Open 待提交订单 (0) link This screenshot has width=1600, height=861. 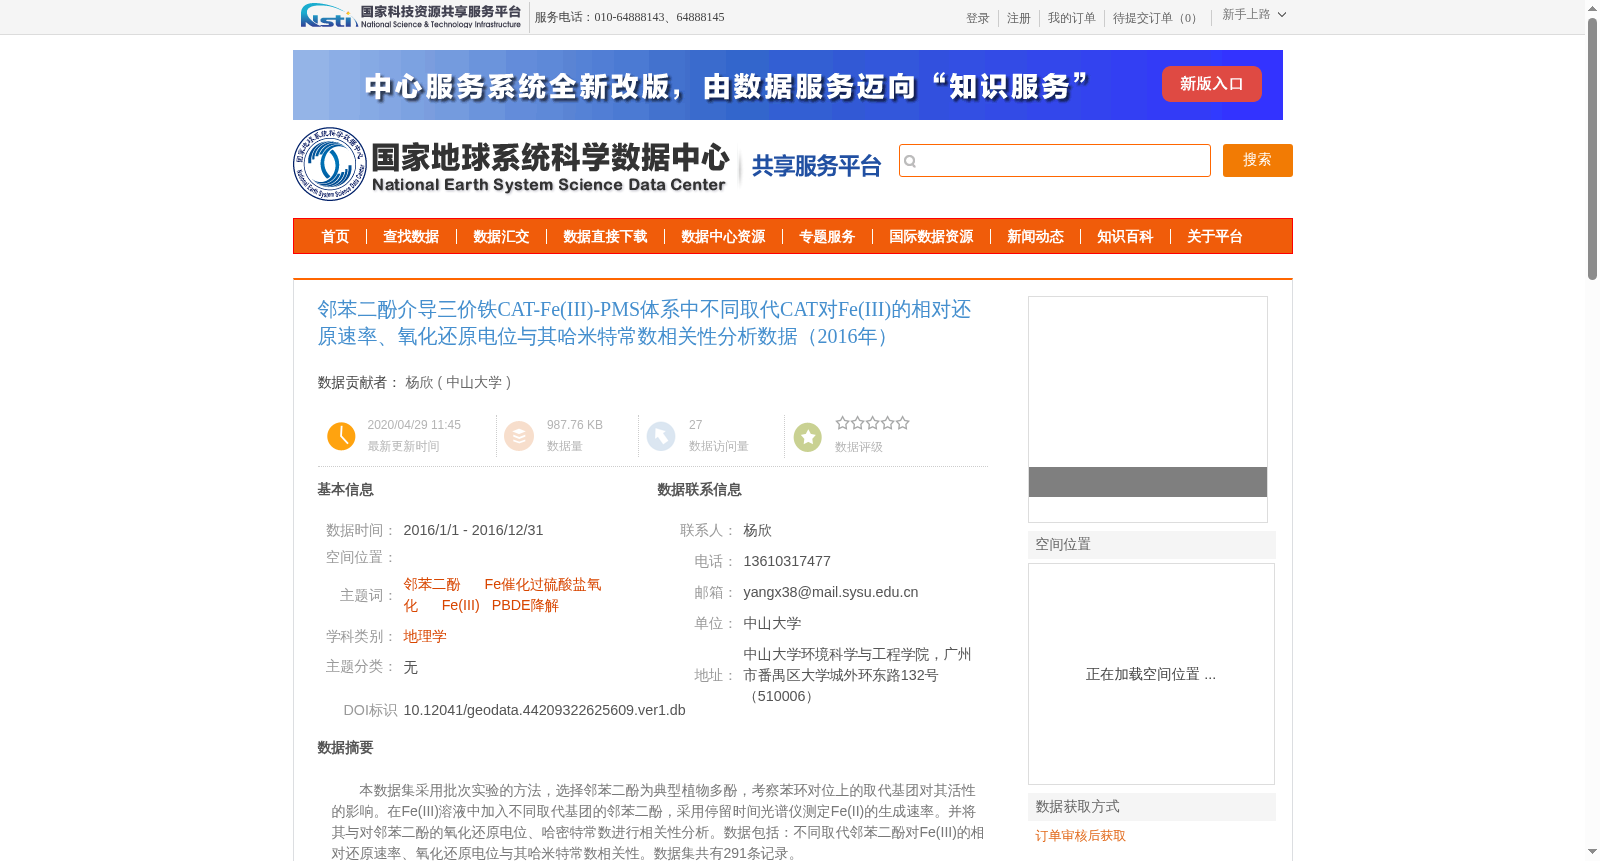coord(1157,18)
